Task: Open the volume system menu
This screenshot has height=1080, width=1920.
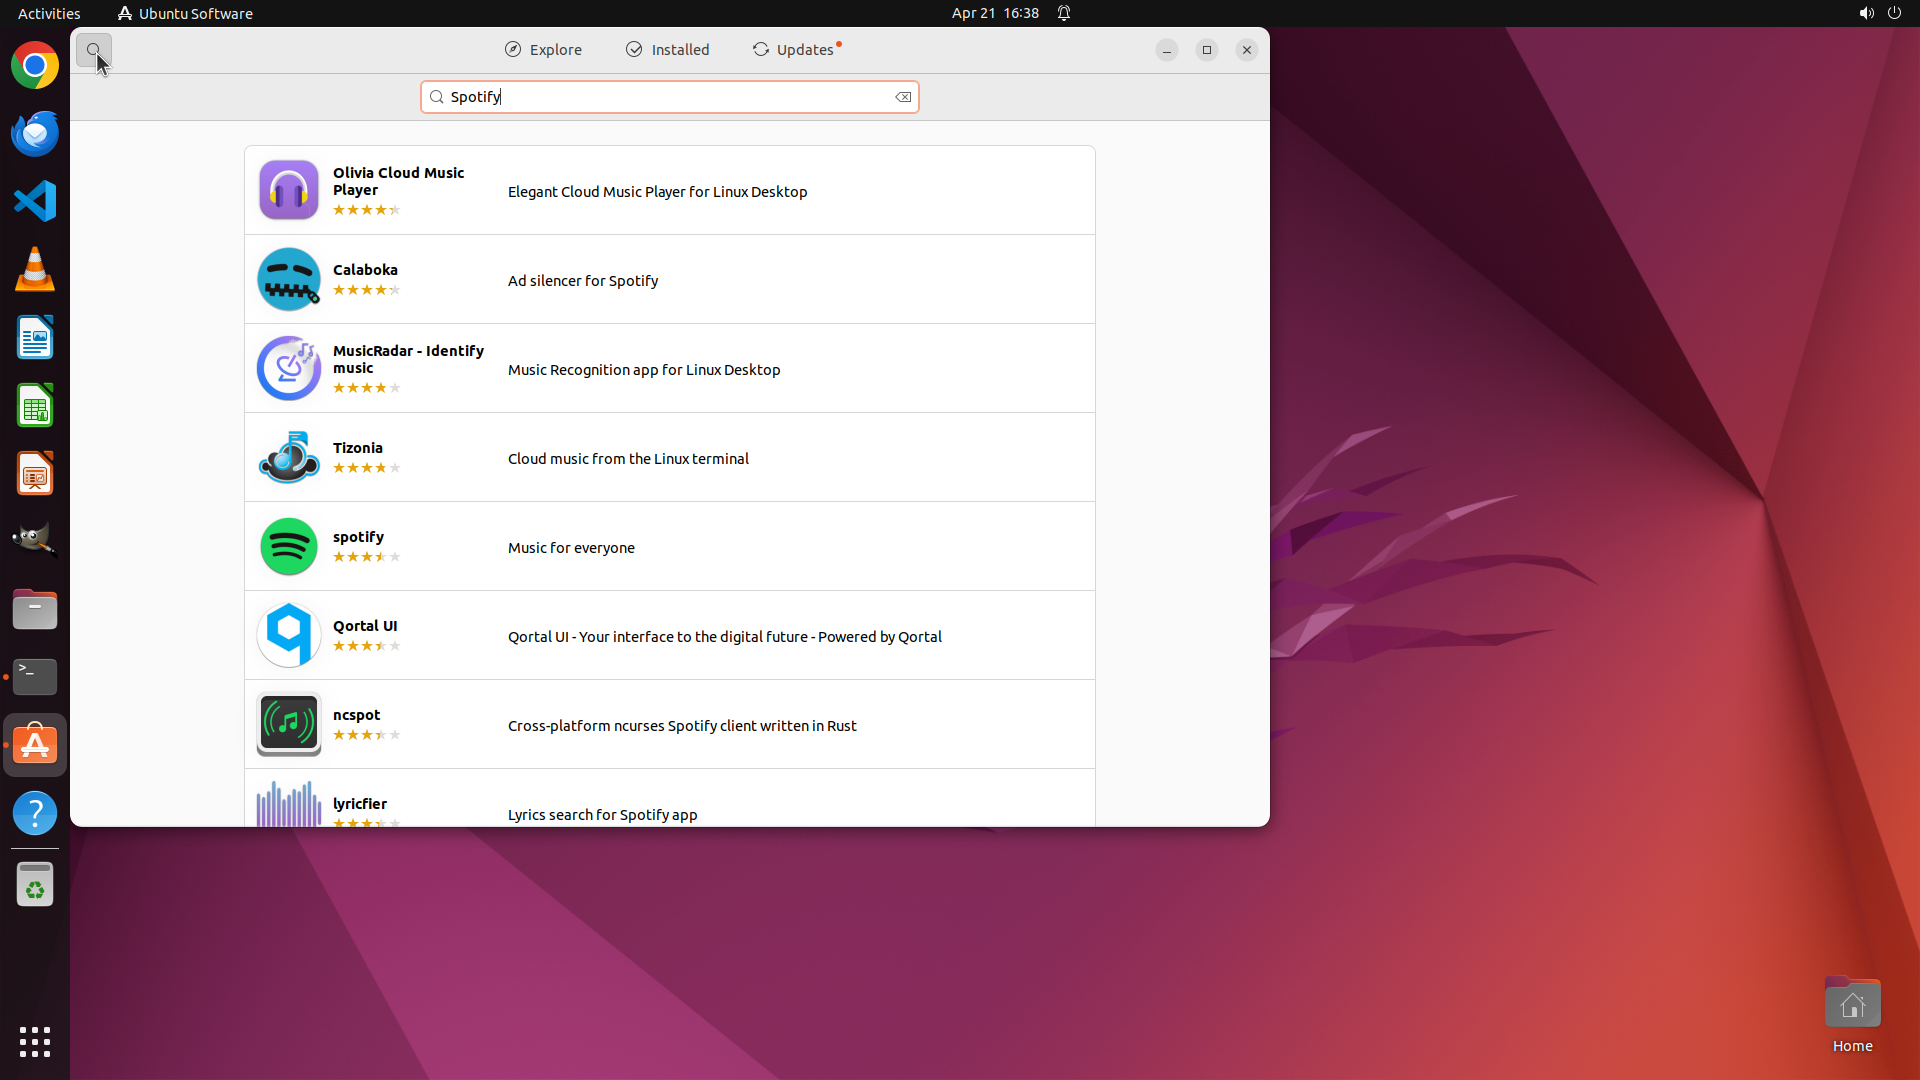Action: (x=1865, y=13)
